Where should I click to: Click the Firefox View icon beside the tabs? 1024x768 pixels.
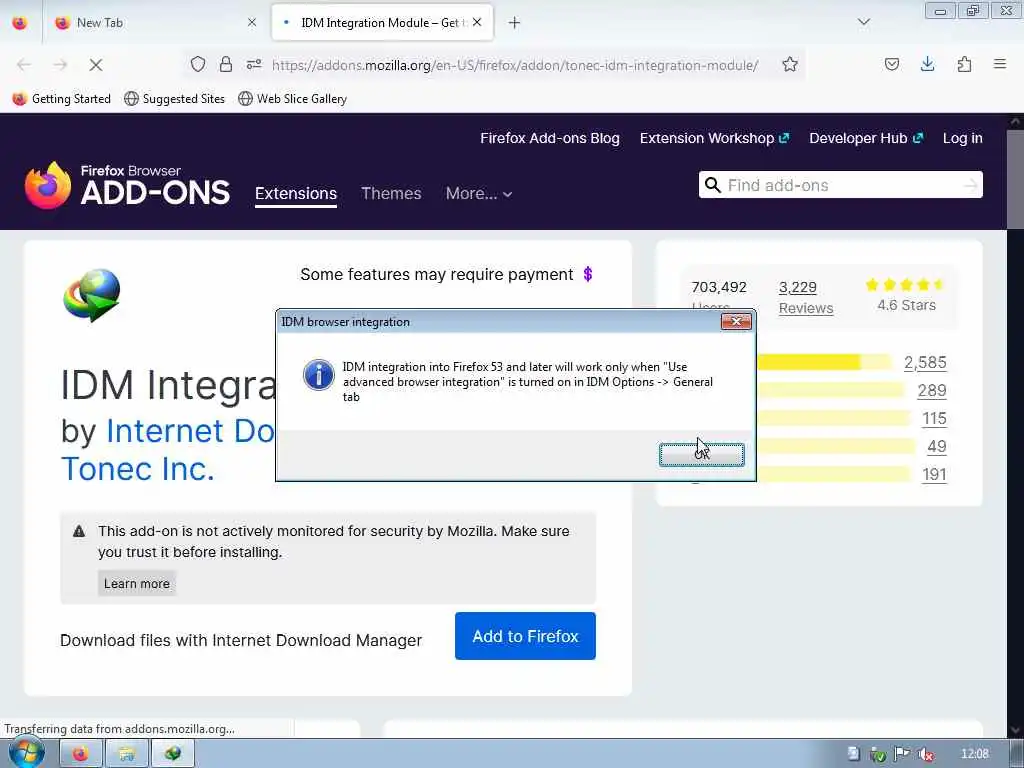click(20, 23)
